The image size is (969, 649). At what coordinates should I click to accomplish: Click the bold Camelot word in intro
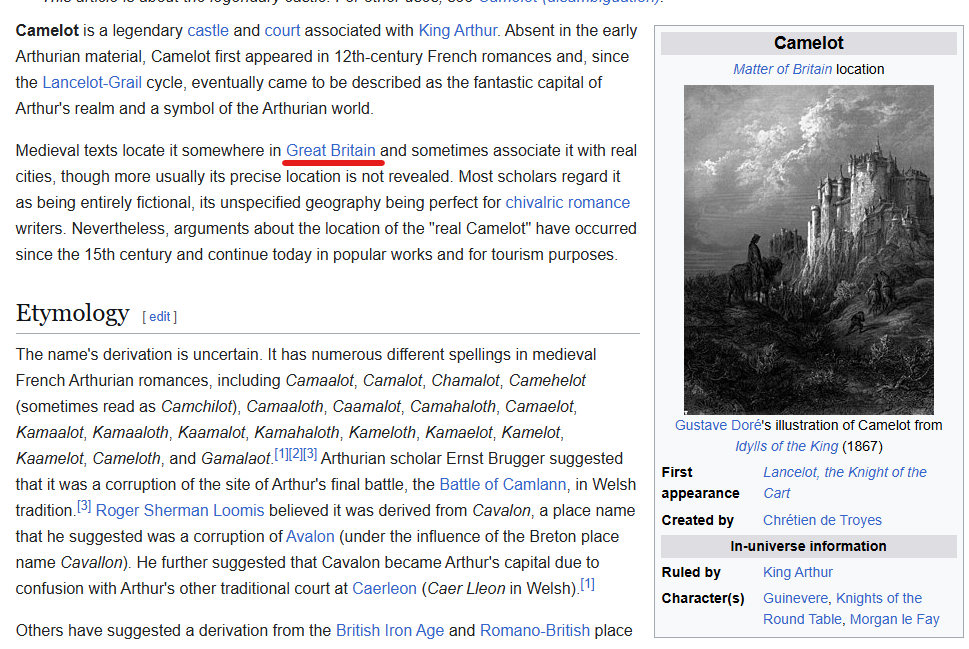pos(48,30)
